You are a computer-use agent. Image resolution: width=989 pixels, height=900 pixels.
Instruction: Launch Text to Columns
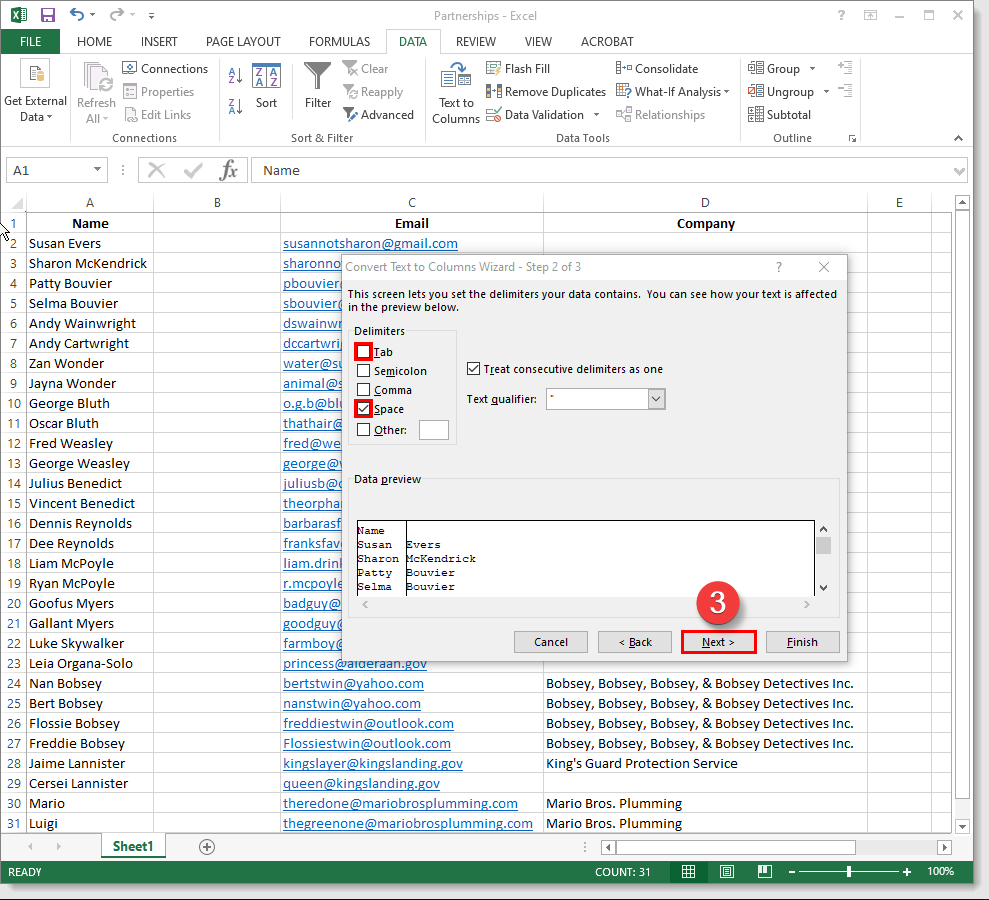456,93
